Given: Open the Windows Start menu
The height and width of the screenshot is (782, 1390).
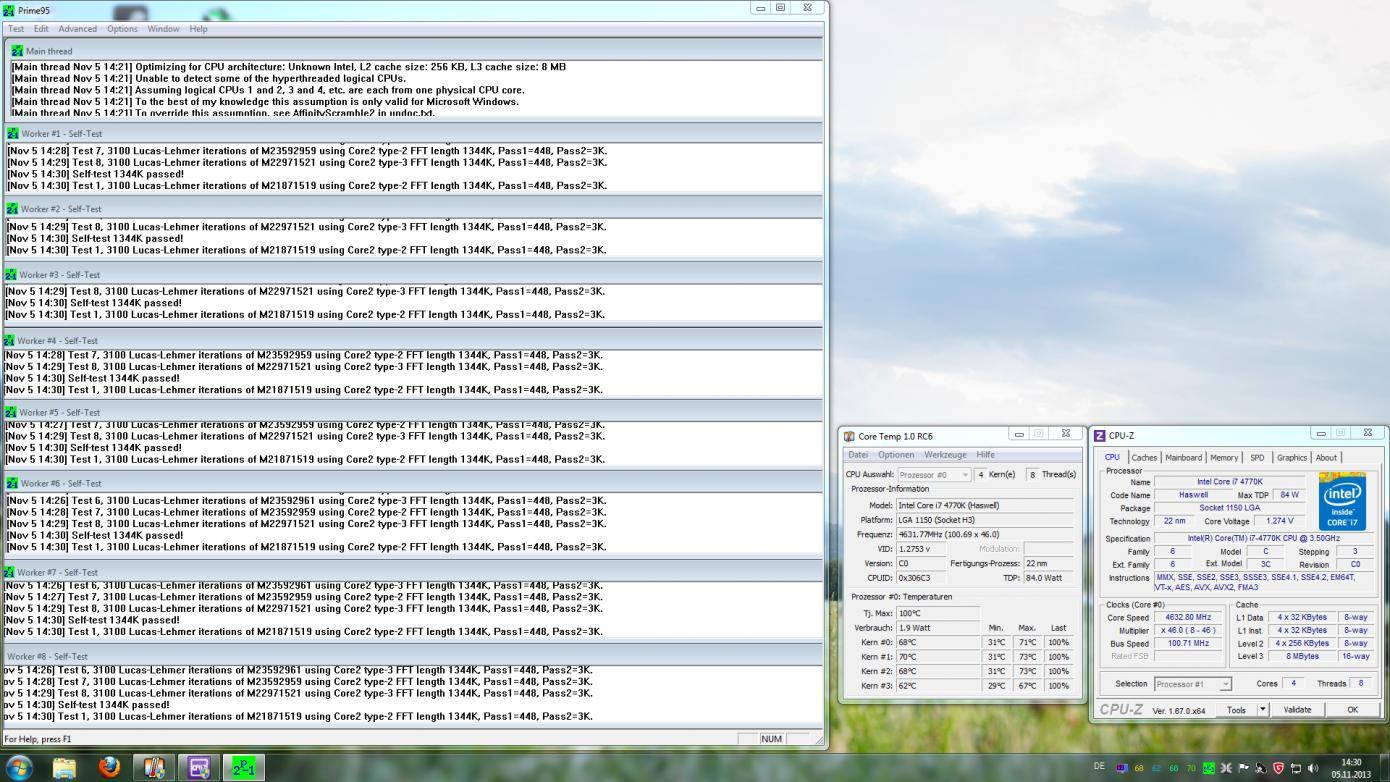Looking at the screenshot, I should coord(19,767).
